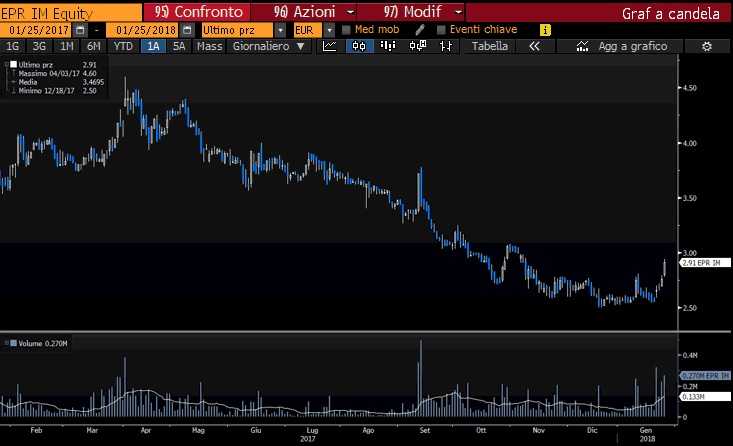Select the 1G time range
The image size is (733, 446).
point(13,46)
